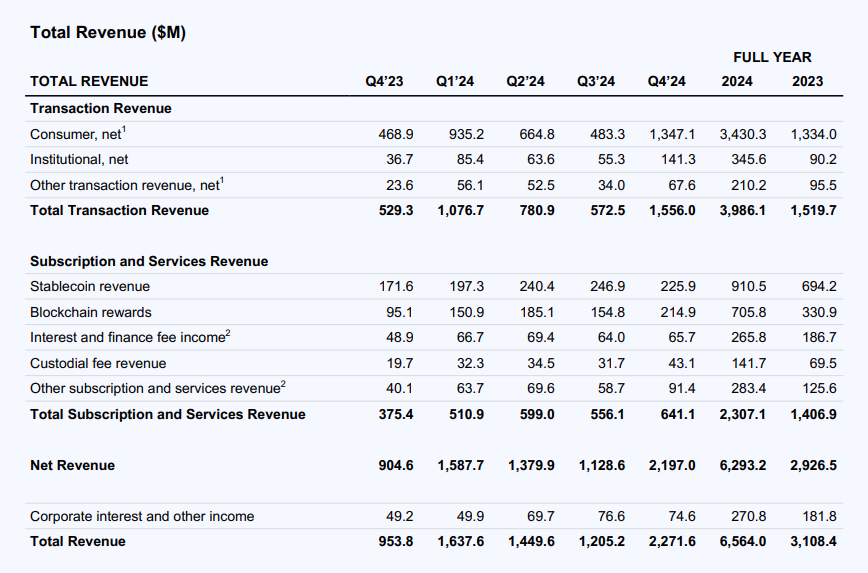Select the Stablecoin revenue row label

[90, 287]
